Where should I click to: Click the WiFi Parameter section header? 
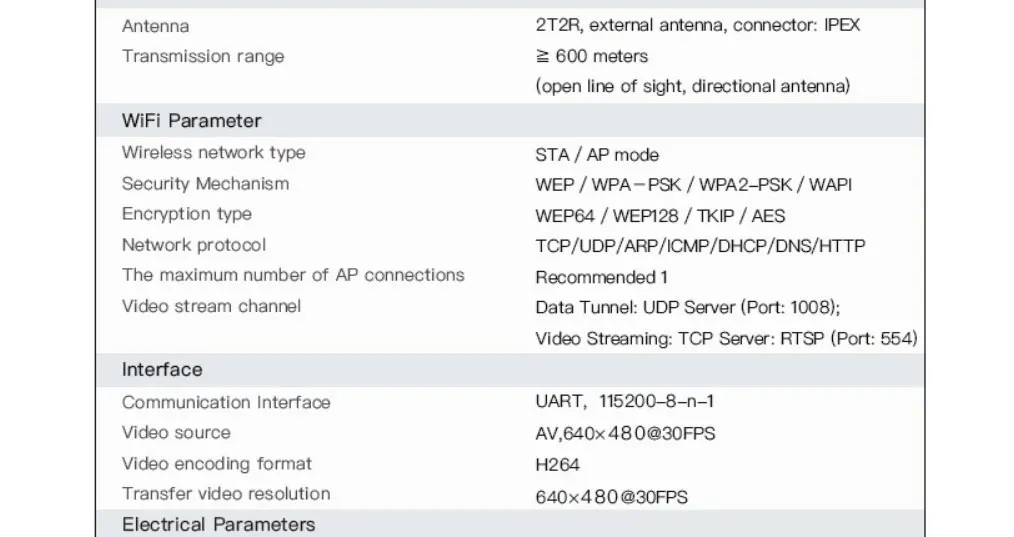pos(191,120)
